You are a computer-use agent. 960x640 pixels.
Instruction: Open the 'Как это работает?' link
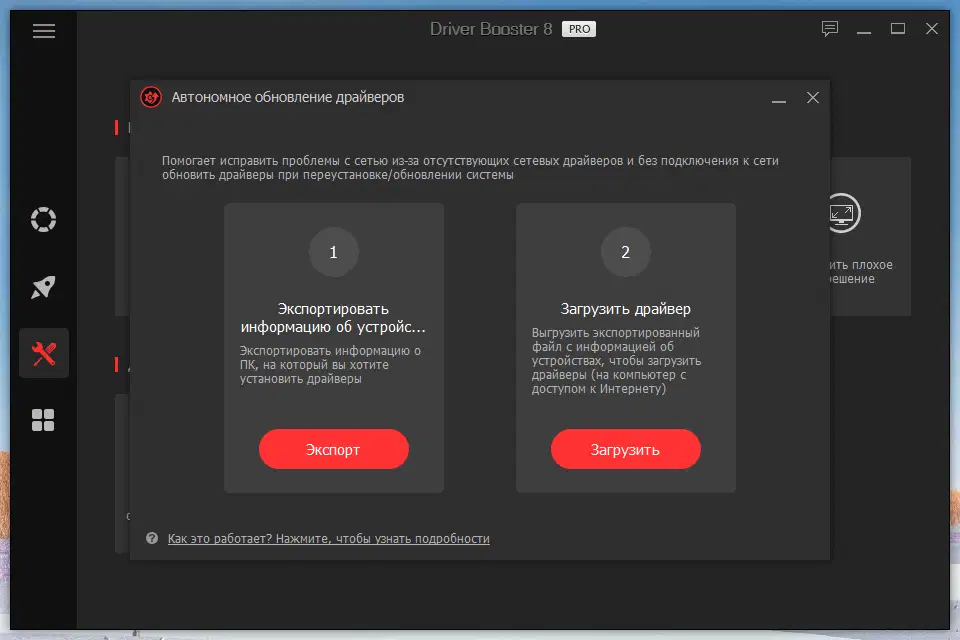328,538
